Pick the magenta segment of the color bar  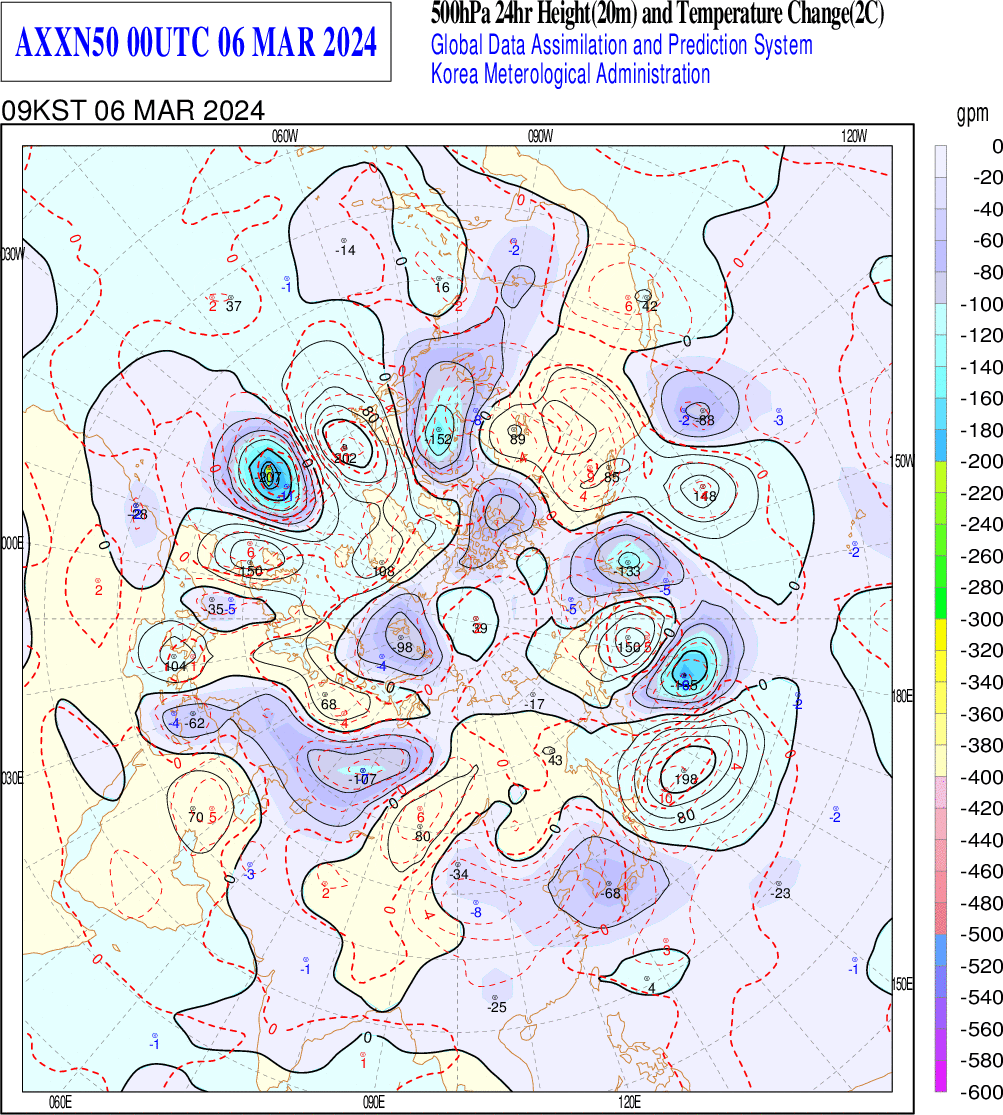coord(941,1075)
